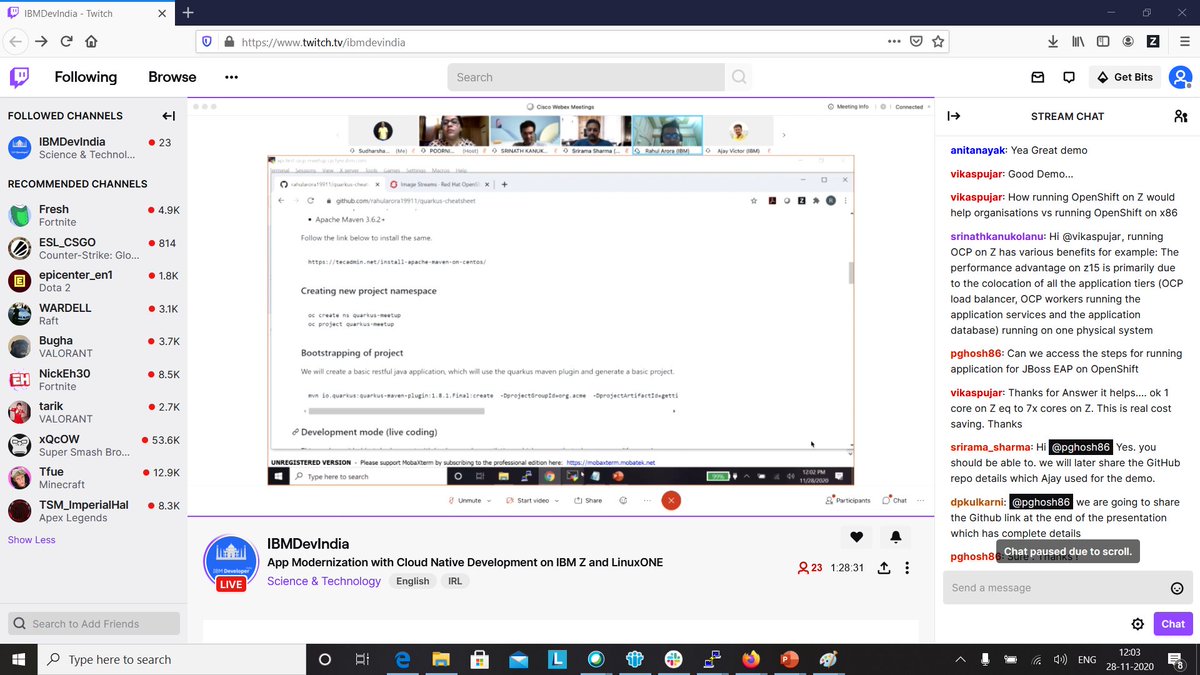Open a new browser tab
This screenshot has width=1200, height=675.
[x=187, y=12]
